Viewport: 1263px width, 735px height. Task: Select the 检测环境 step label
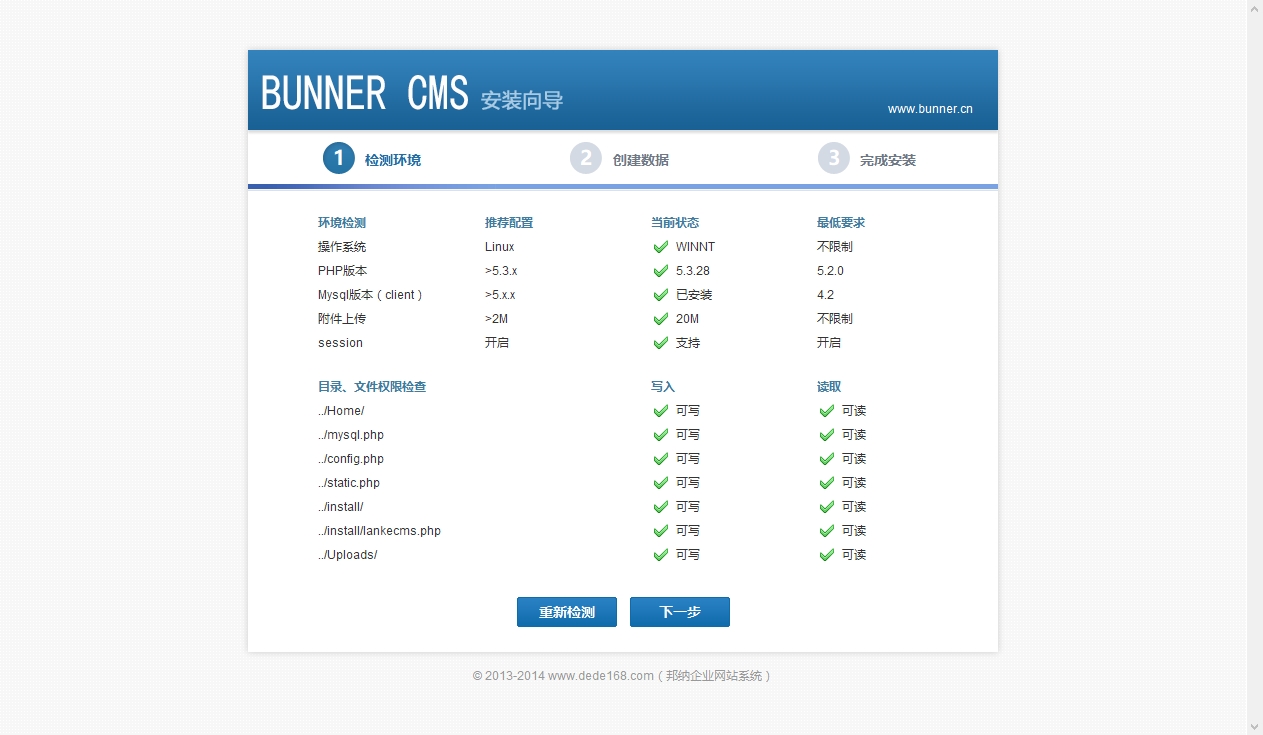pos(393,160)
